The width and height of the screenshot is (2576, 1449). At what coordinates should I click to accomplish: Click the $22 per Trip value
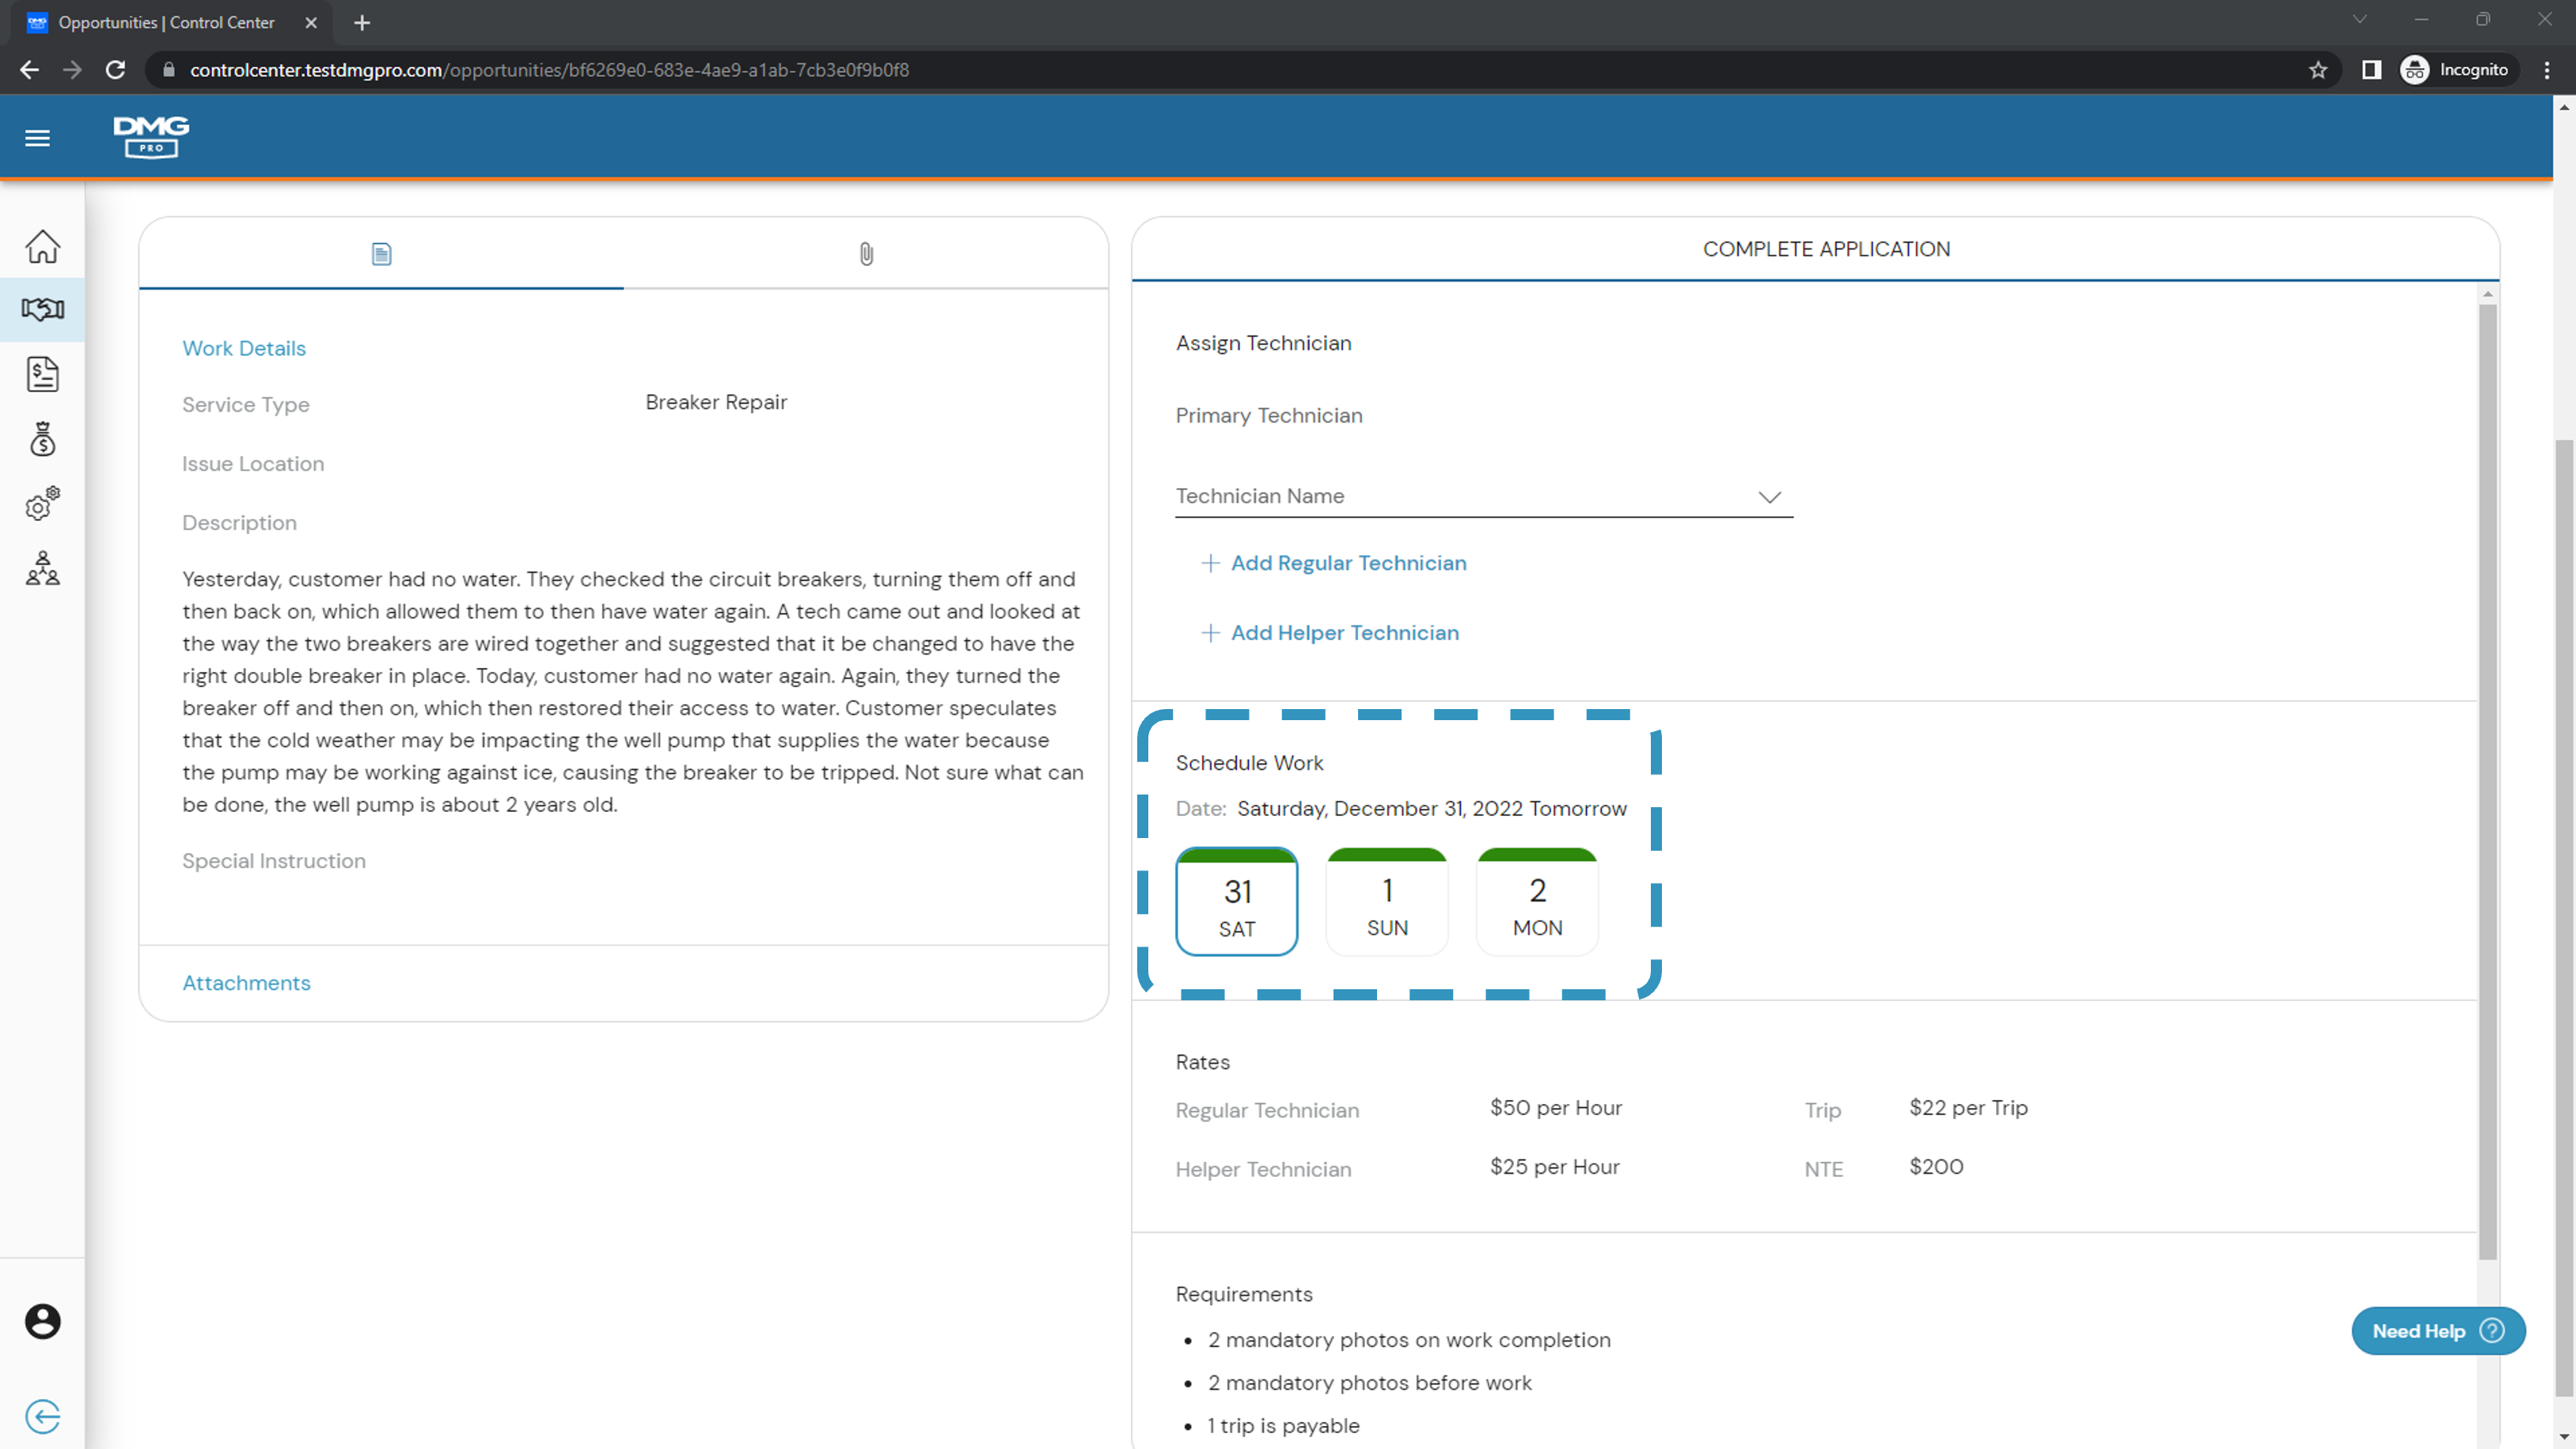[1968, 1108]
